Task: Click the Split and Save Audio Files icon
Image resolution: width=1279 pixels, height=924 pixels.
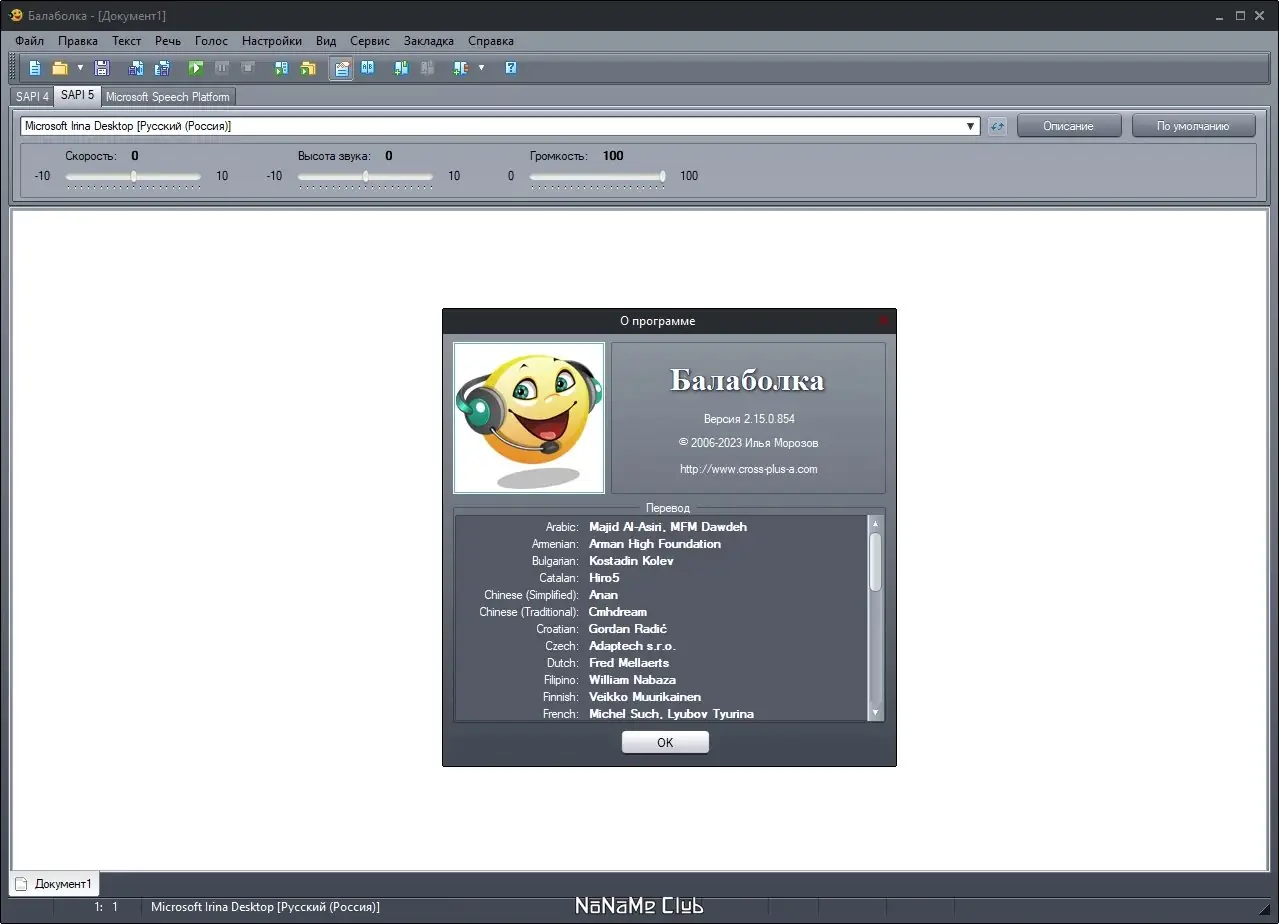Action: tap(162, 68)
